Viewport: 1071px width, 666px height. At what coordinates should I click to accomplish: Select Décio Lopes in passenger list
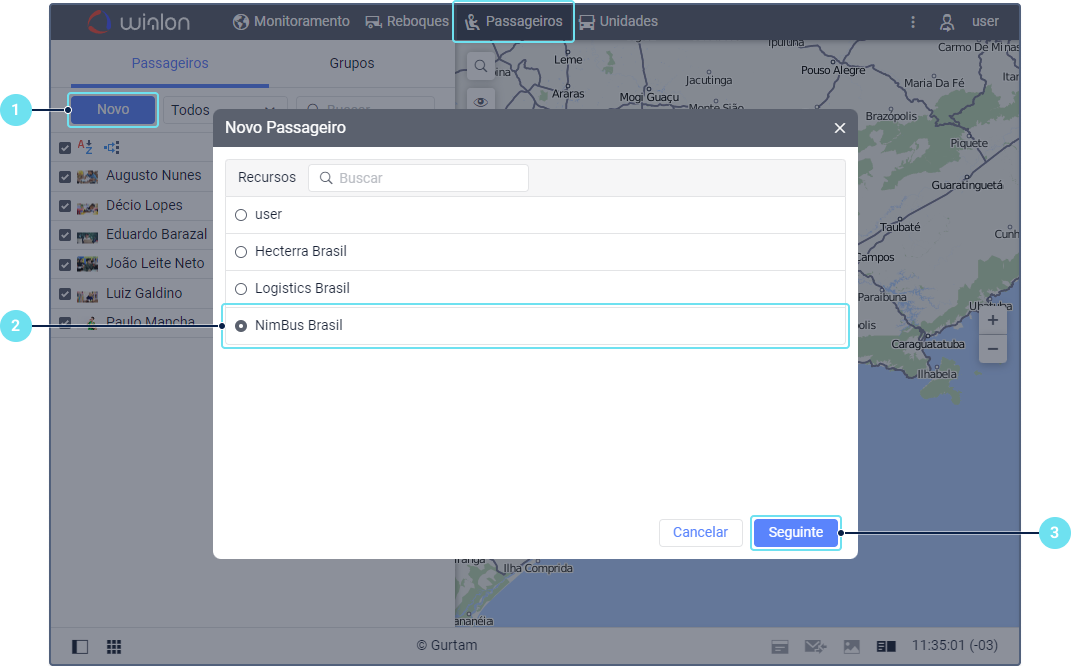tap(144, 205)
